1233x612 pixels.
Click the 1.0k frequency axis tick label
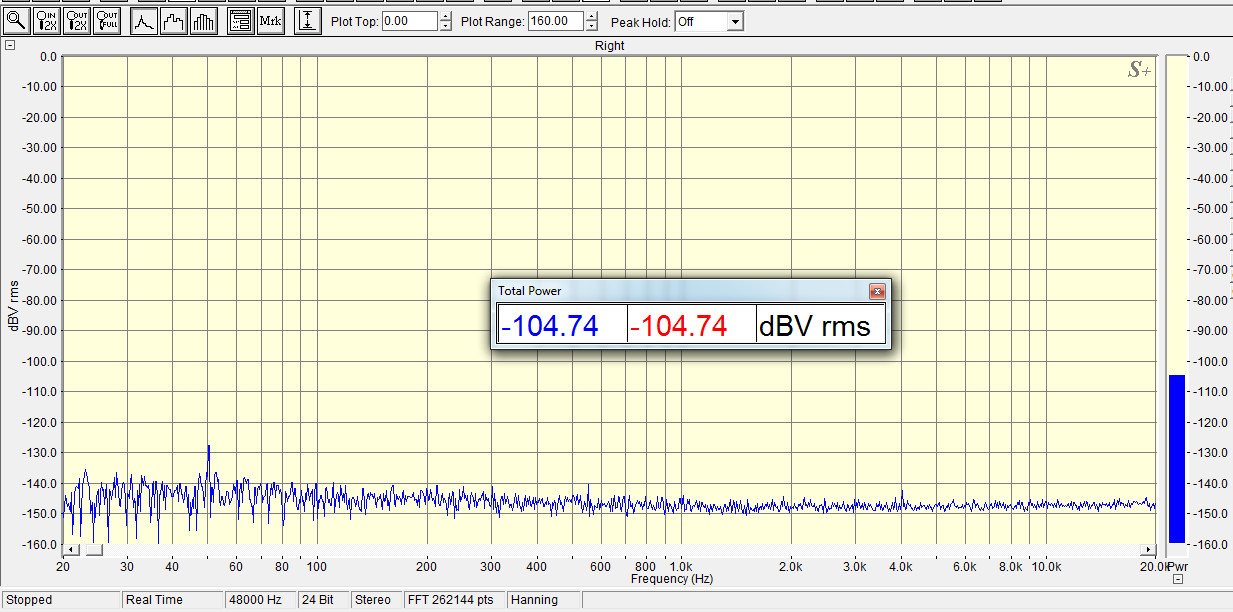[680, 567]
